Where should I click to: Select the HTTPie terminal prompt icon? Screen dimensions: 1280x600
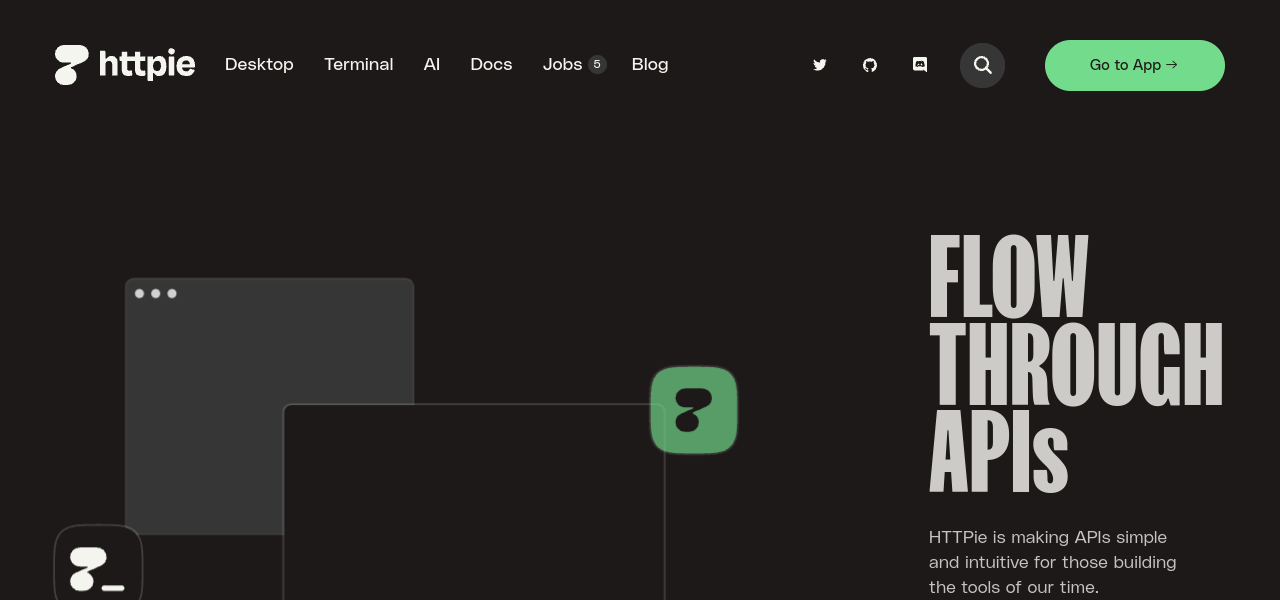point(98,566)
